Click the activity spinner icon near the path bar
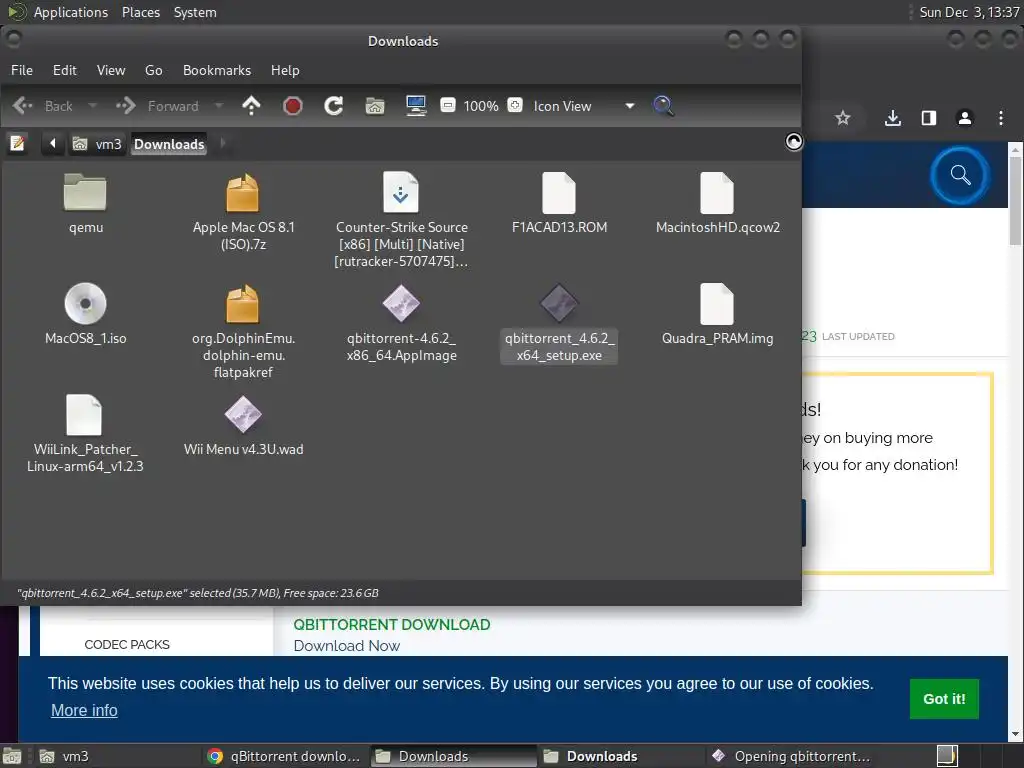Viewport: 1024px width, 768px height. pos(793,142)
